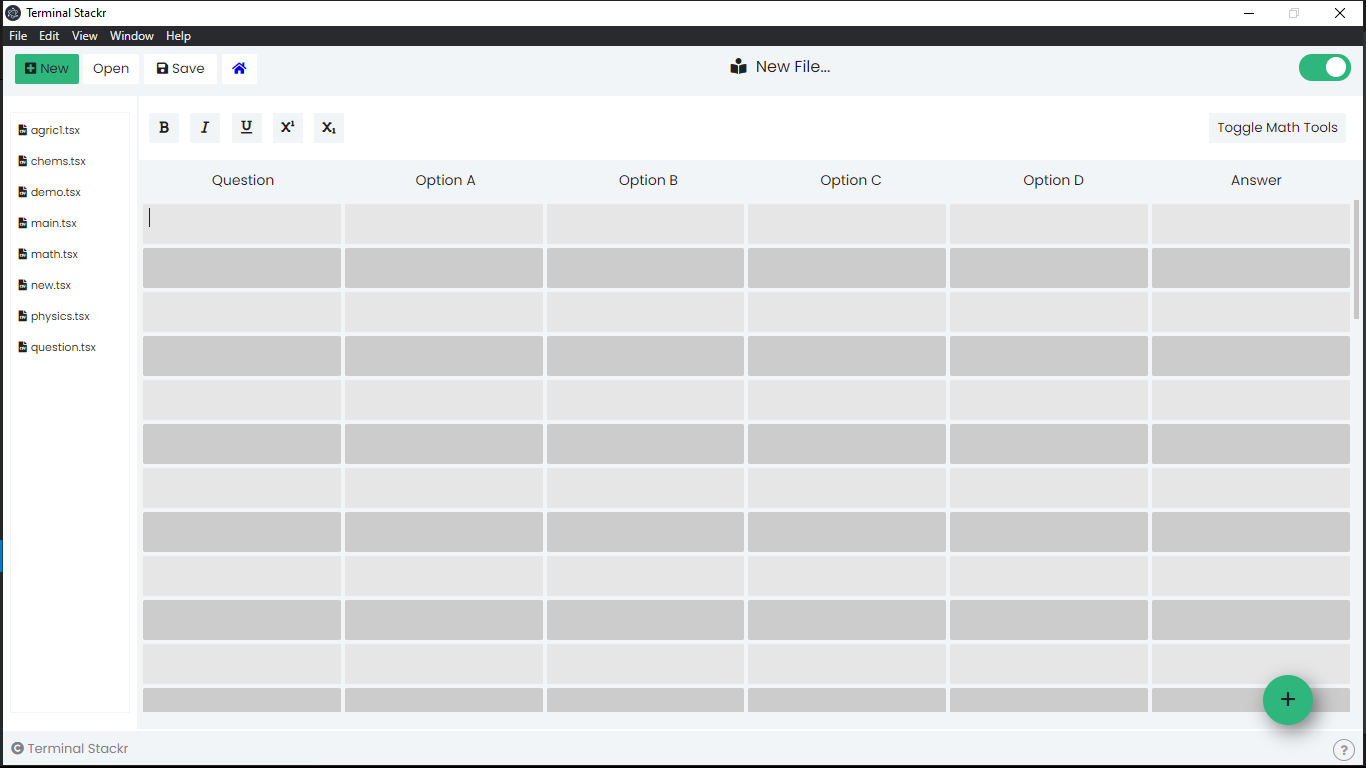This screenshot has height=768, width=1366.
Task: Click the first row Question cell
Action: [242, 224]
